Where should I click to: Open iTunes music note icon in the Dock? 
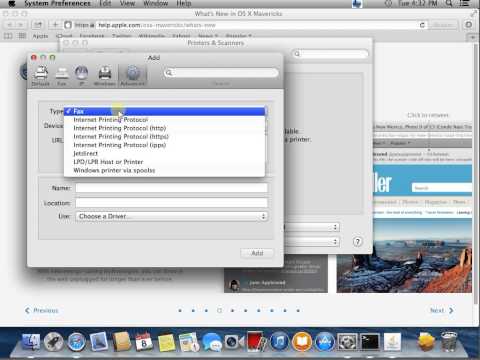pyautogui.click(x=279, y=342)
